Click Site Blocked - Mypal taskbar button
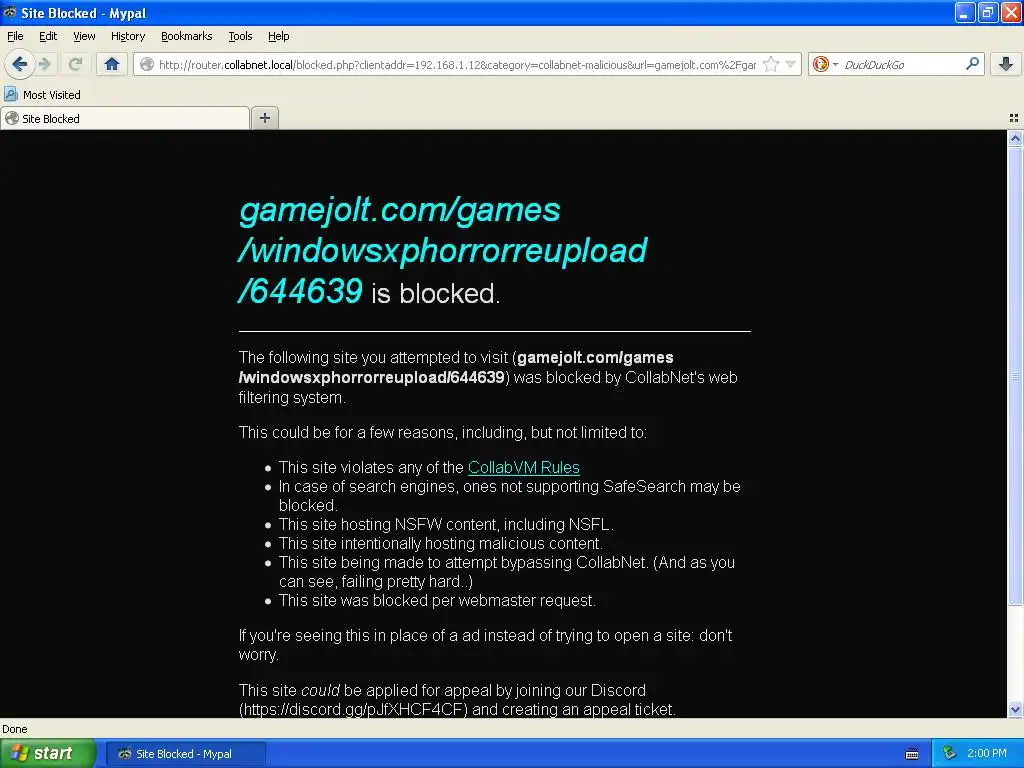This screenshot has height=768, width=1024. pos(185,754)
